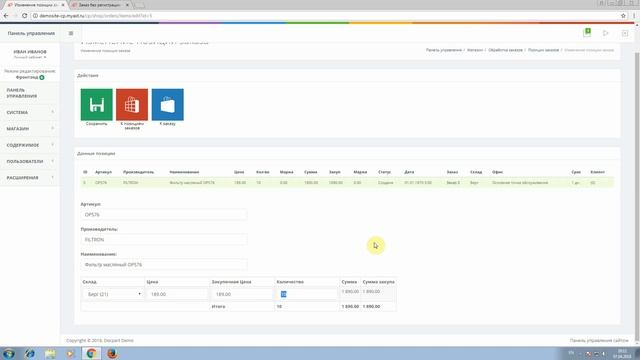Expand the Расширения sidebar section
640x360 pixels.
pos(30,178)
